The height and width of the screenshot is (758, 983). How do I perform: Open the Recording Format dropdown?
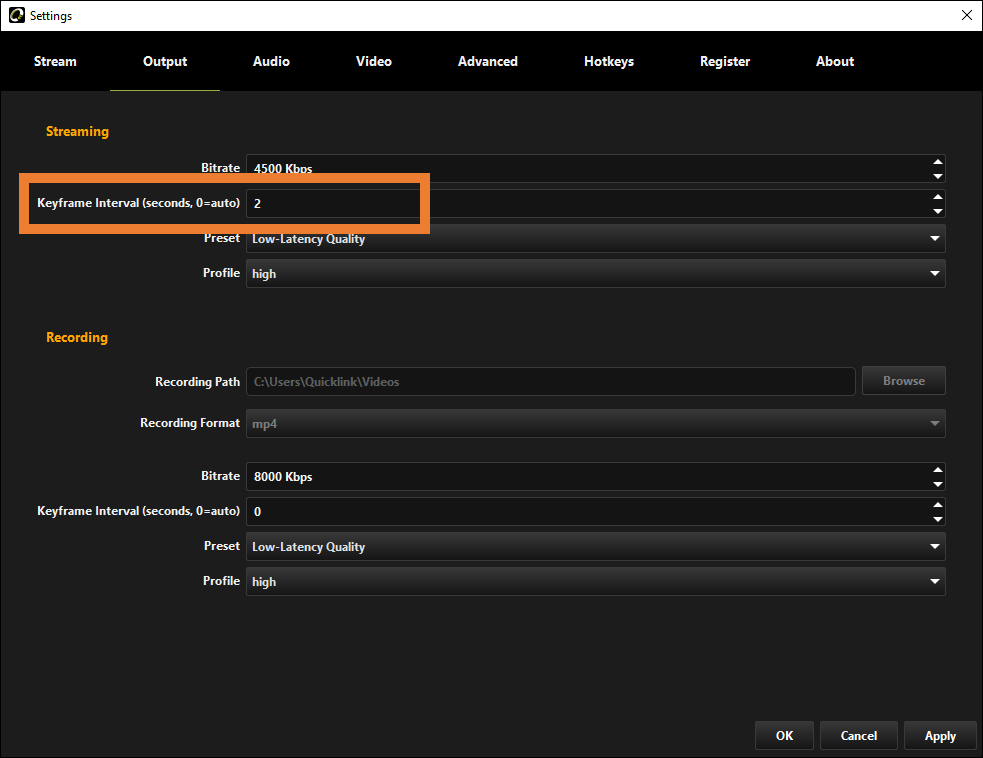pyautogui.click(x=596, y=424)
